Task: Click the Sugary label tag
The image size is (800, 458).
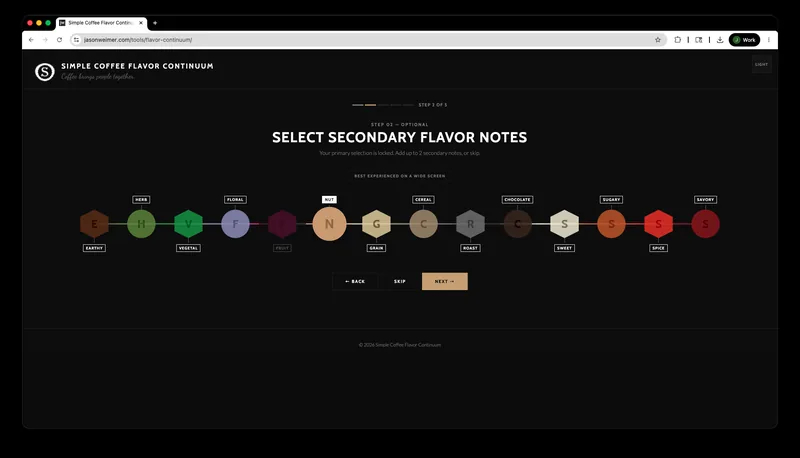Action: coord(611,199)
